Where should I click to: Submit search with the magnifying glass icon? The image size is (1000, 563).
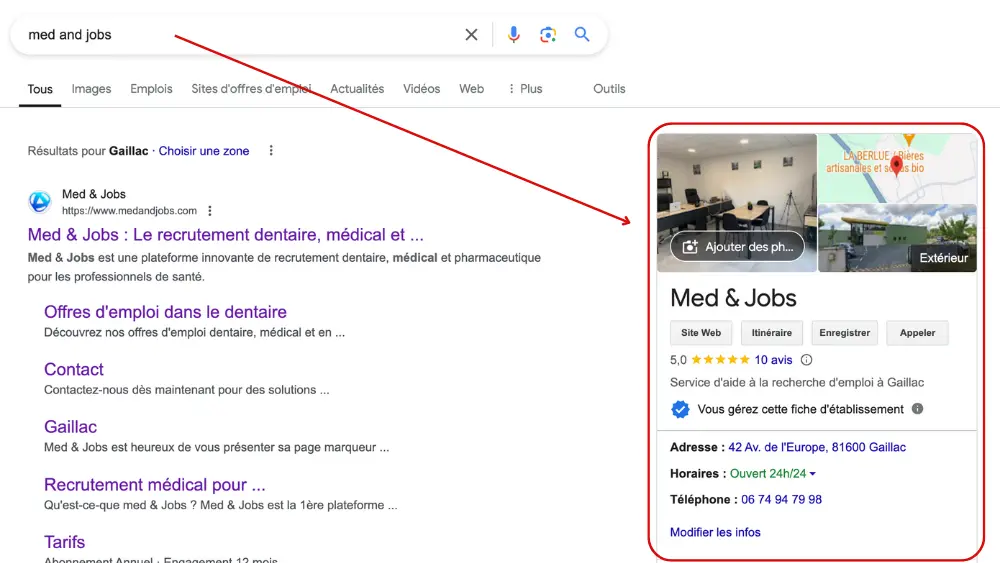pos(582,34)
